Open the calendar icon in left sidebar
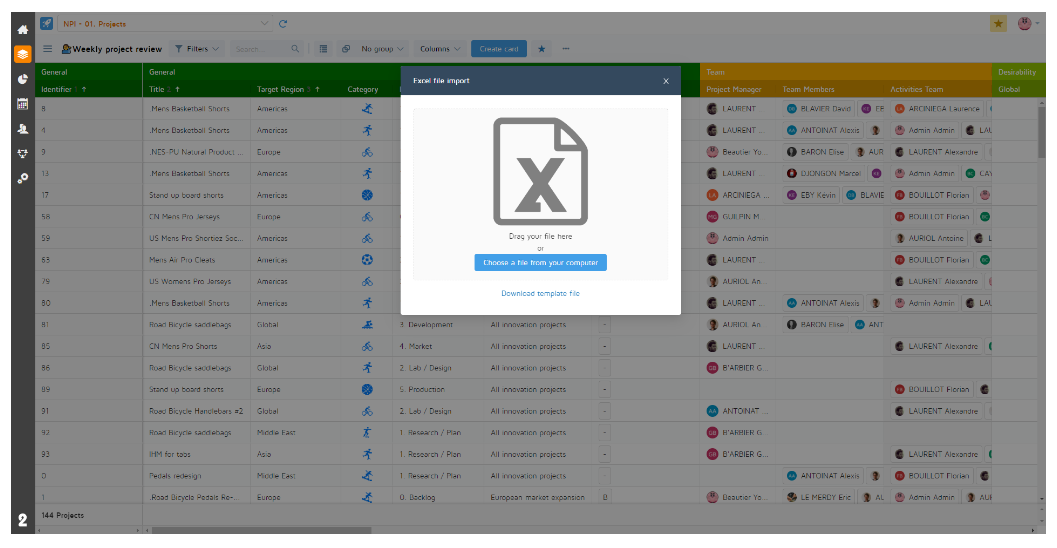 coord(22,104)
